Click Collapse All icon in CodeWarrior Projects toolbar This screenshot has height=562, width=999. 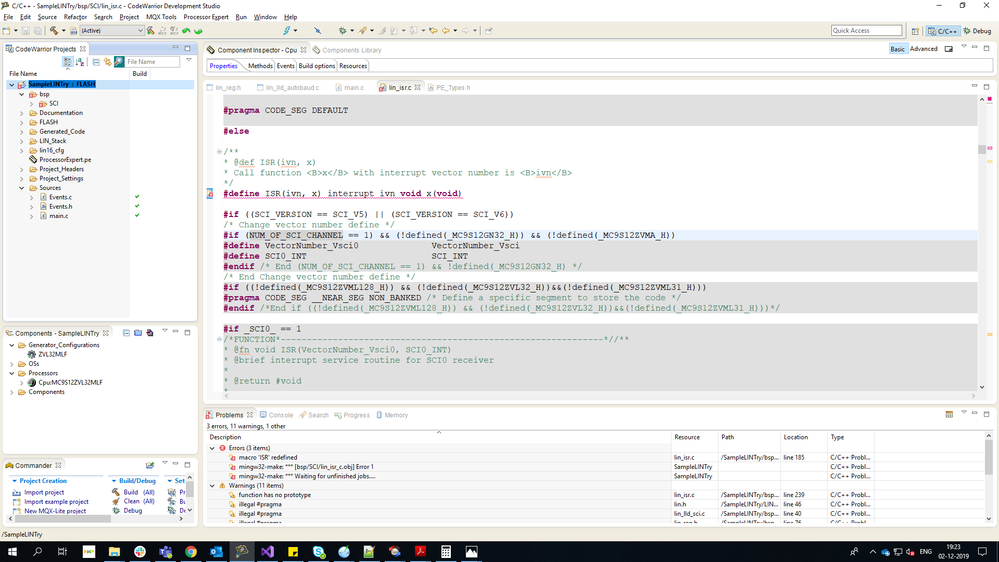click(x=96, y=62)
